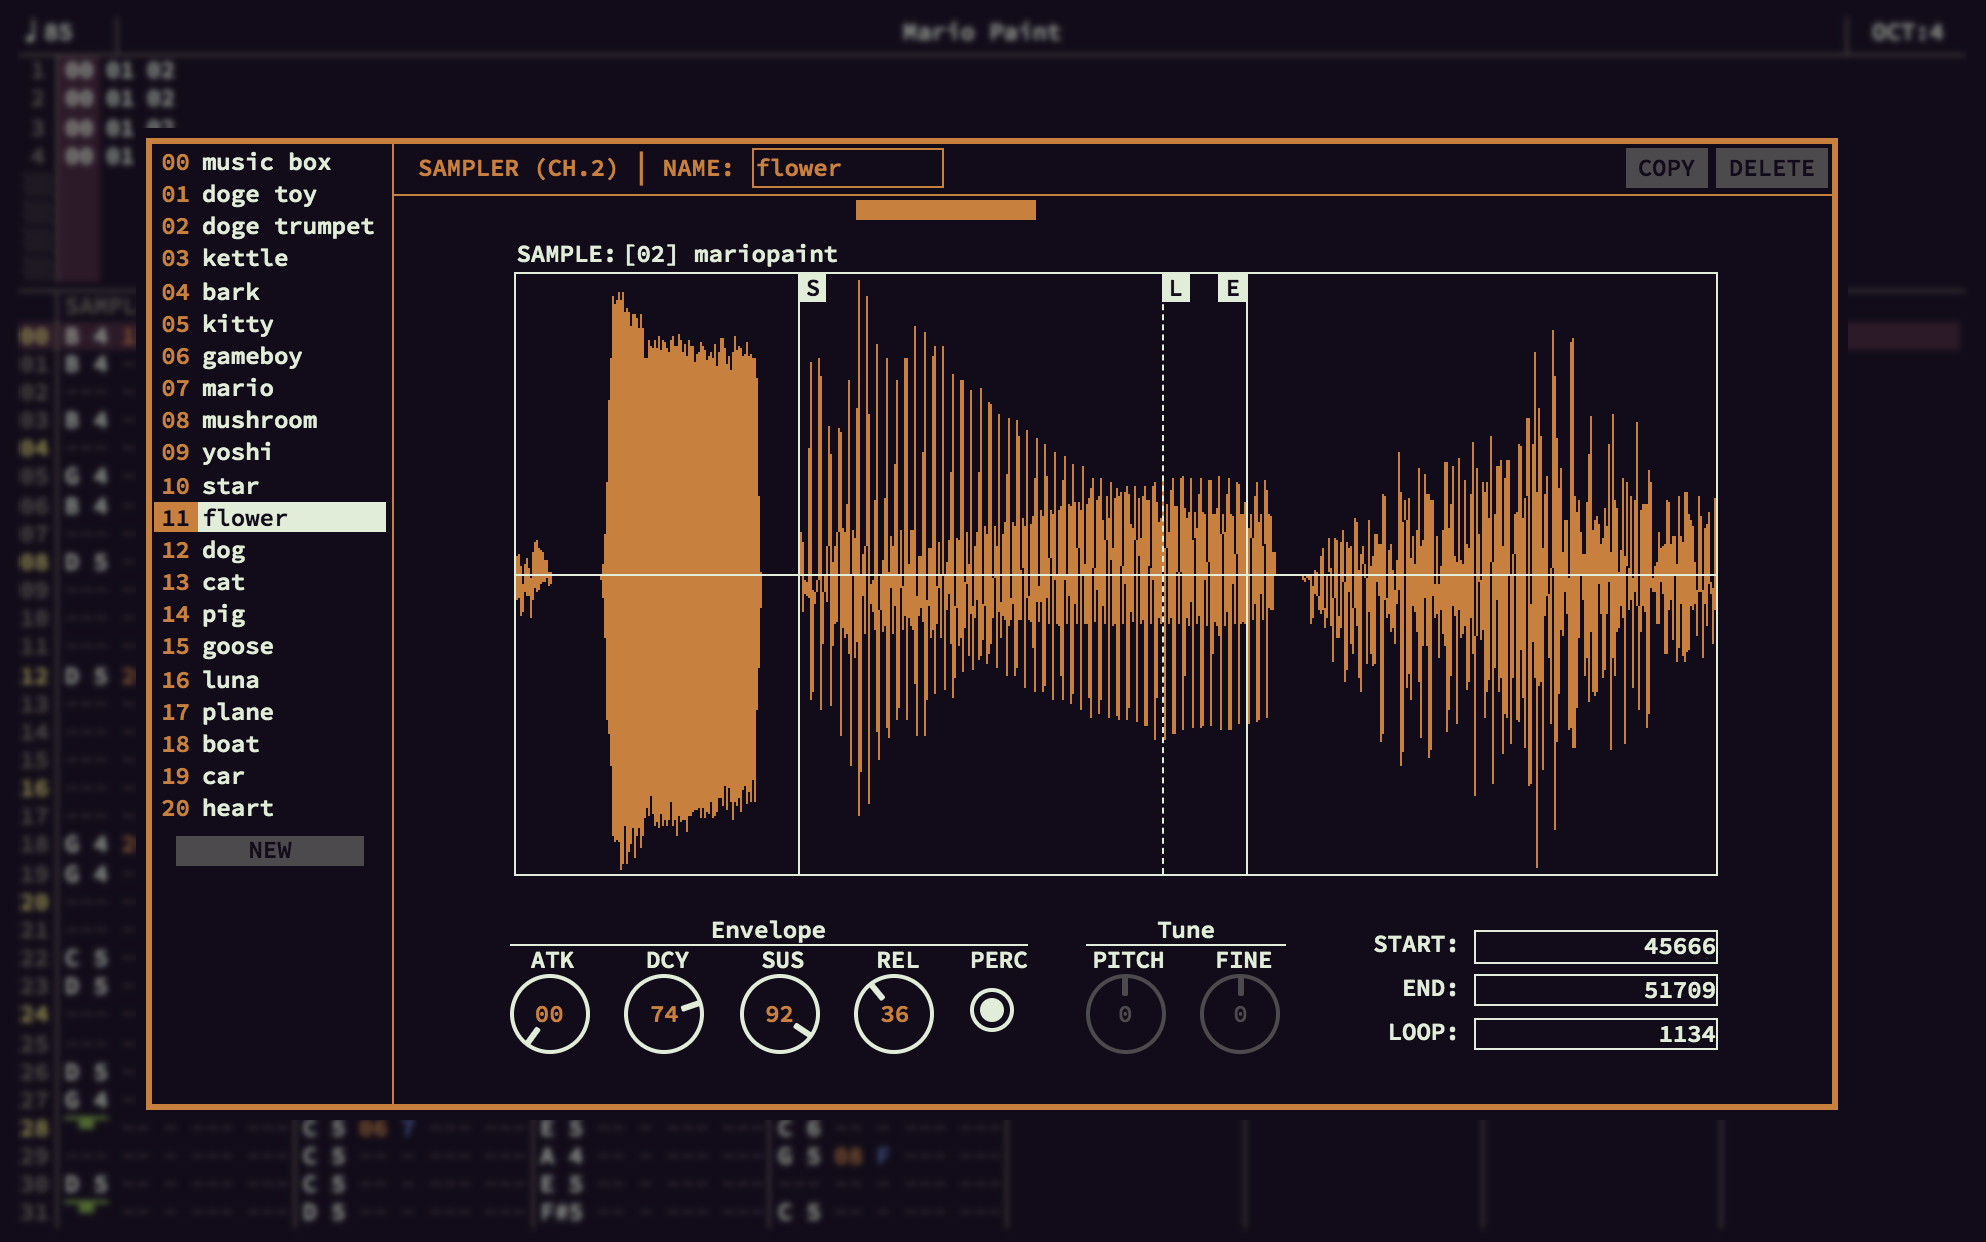Click the E end marker flag
The width and height of the screenshot is (1986, 1242).
tap(1232, 288)
